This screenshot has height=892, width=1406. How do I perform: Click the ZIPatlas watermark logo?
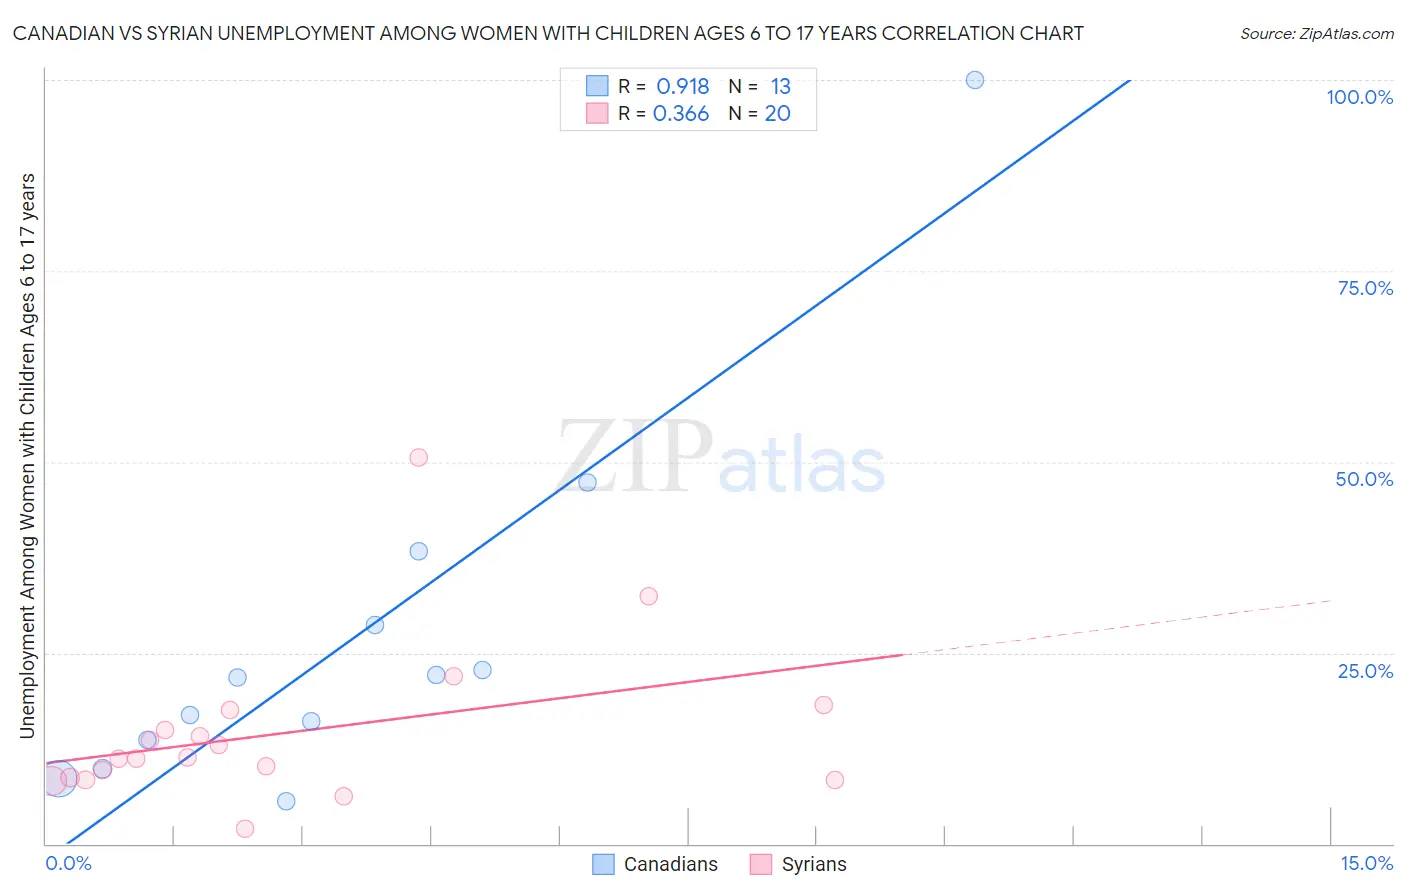click(x=721, y=459)
